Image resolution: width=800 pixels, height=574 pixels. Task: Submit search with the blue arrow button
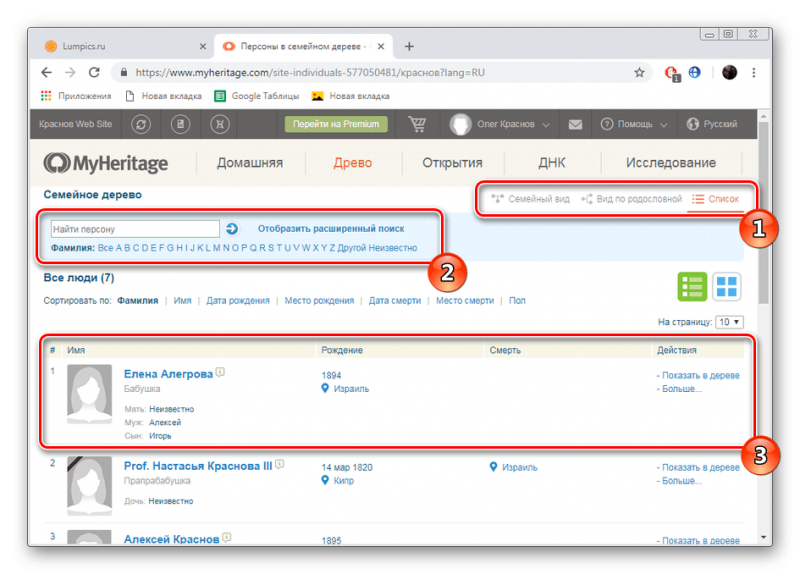click(232, 229)
